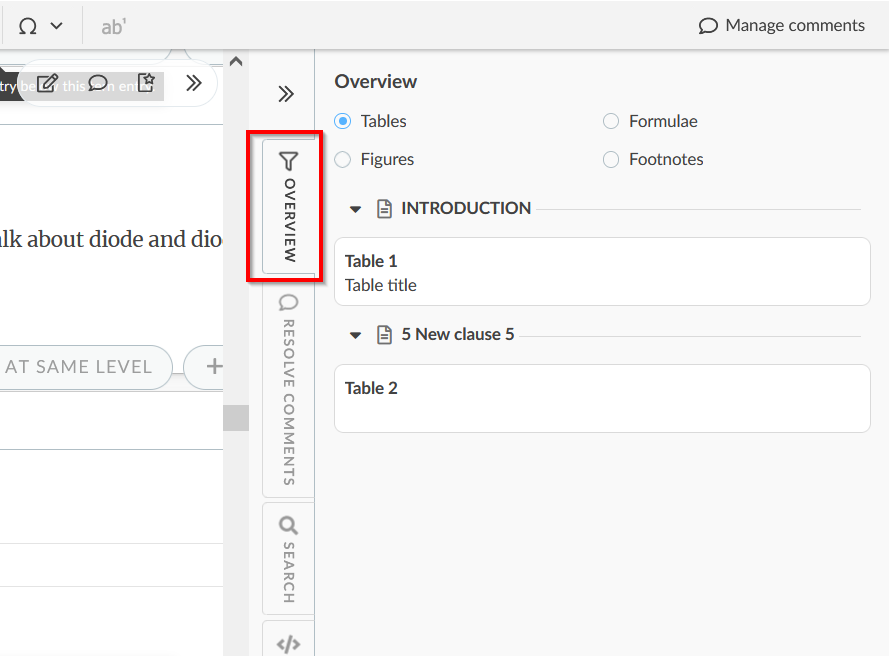Select the Formulae radio button
The image size is (889, 656).
tap(611, 121)
